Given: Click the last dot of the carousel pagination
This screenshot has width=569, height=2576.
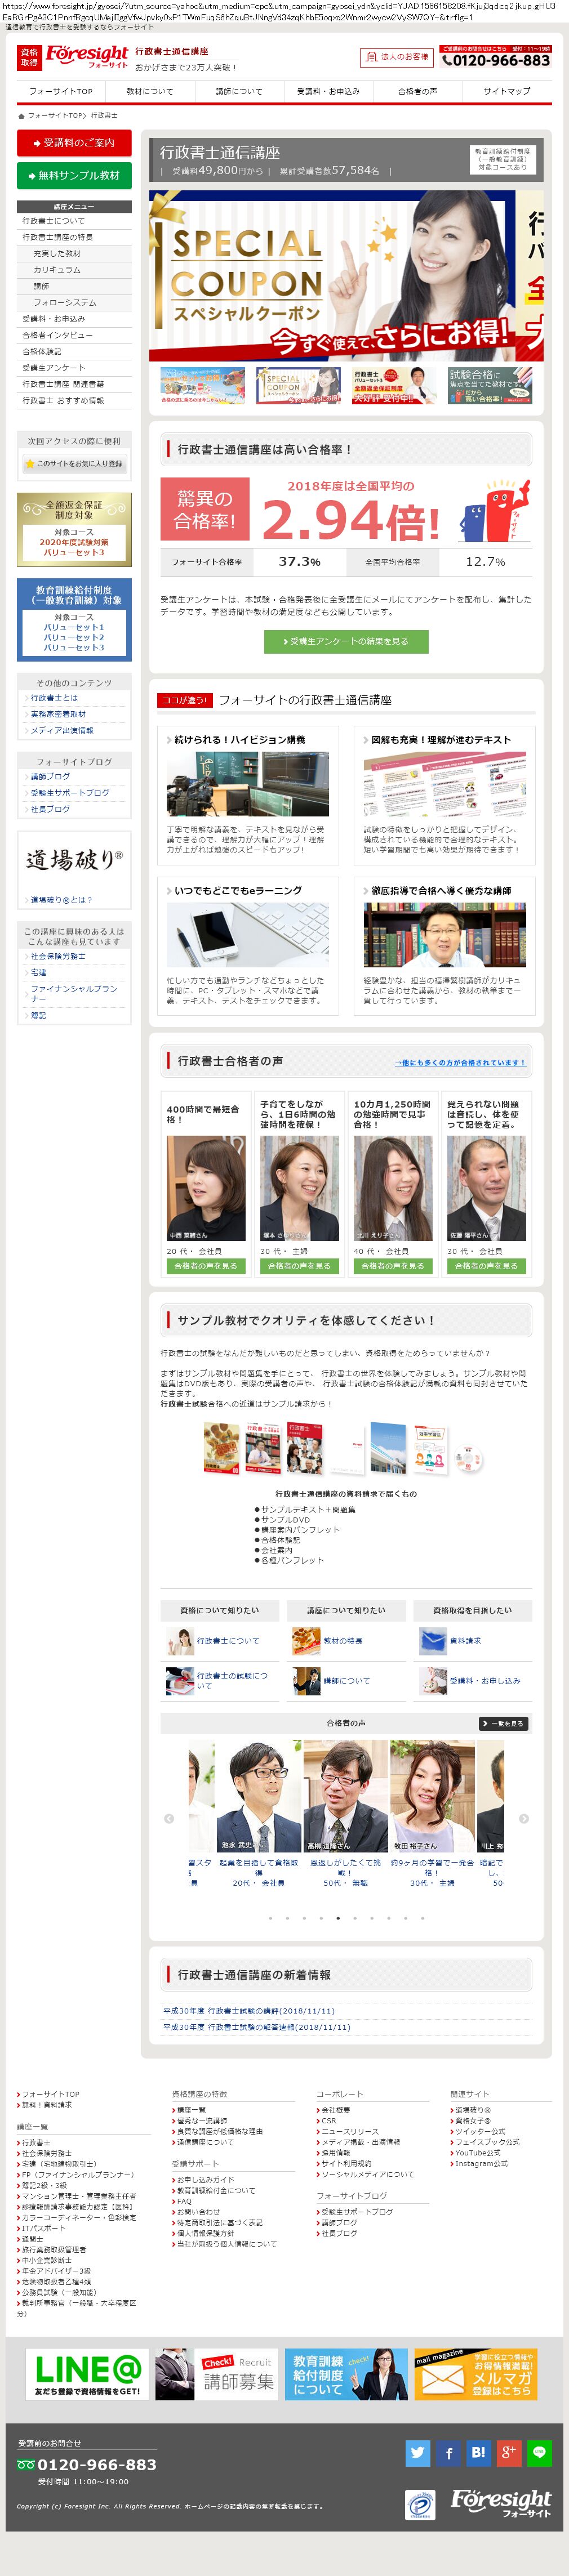Looking at the screenshot, I should coord(422,1918).
